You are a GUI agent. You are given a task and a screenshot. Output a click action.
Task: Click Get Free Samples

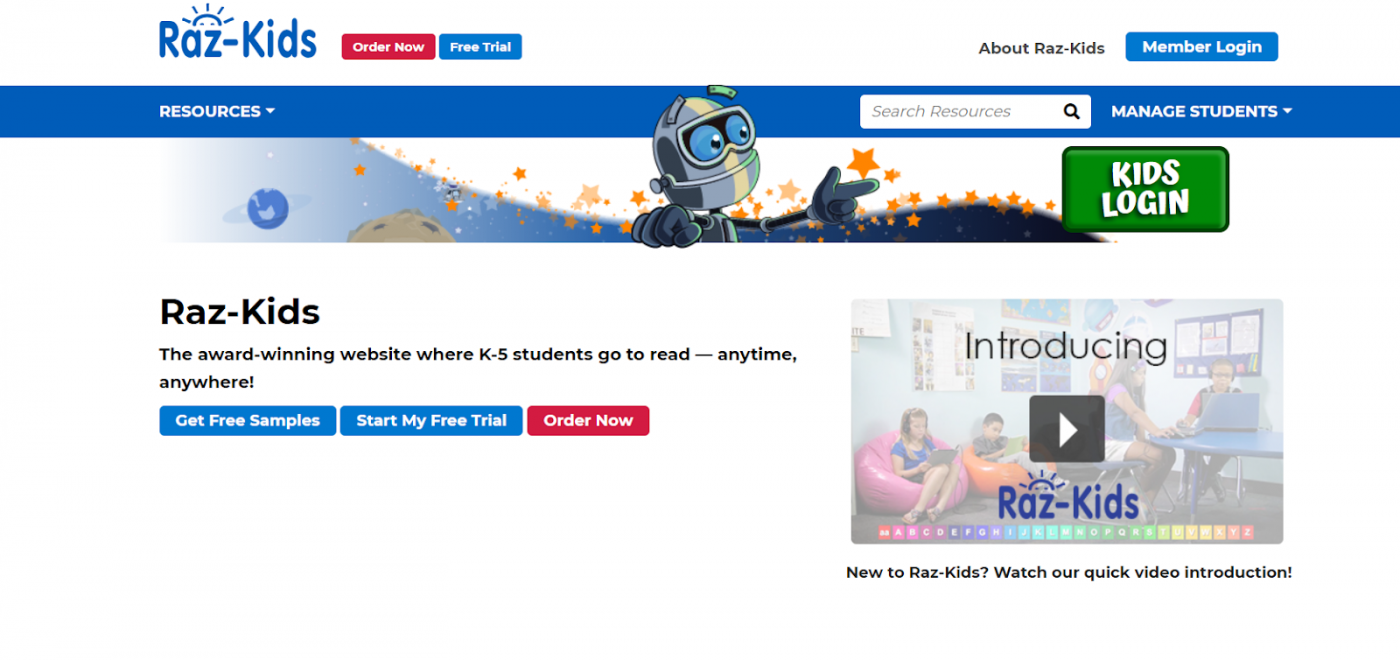pos(247,420)
